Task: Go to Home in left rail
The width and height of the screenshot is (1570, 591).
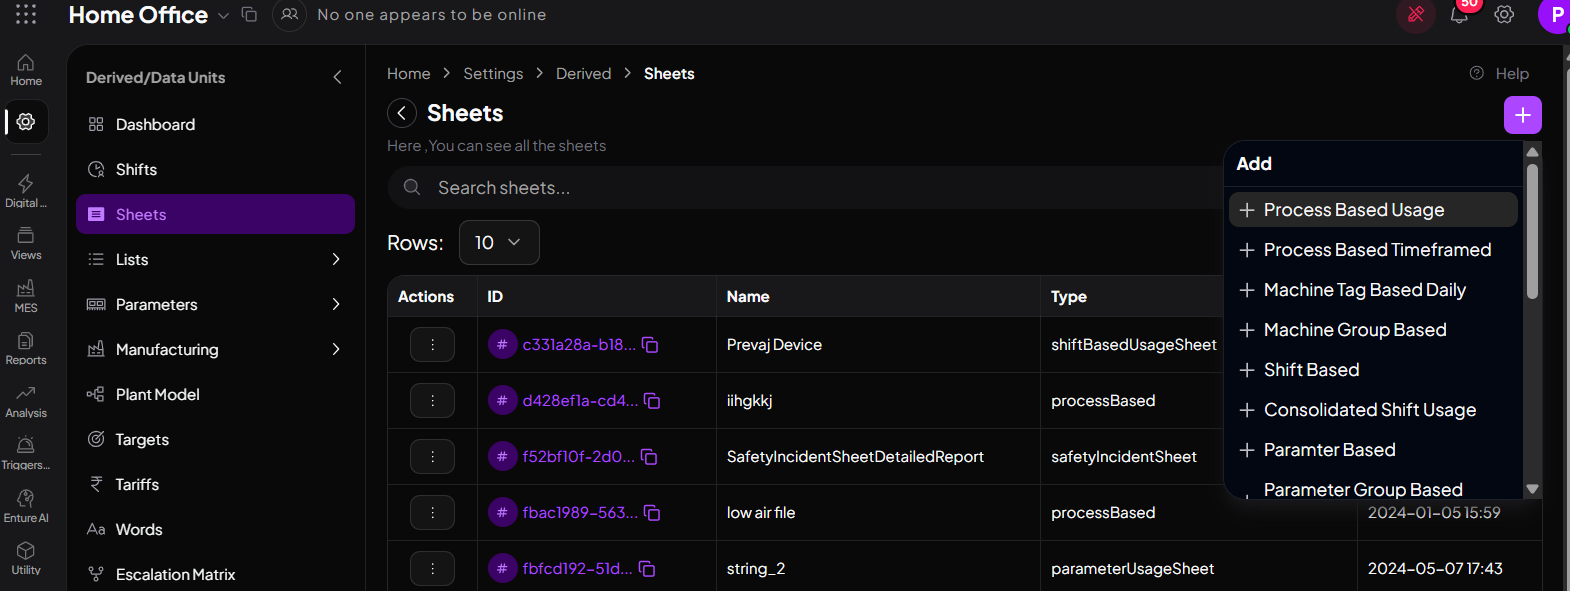Action: coord(26,70)
